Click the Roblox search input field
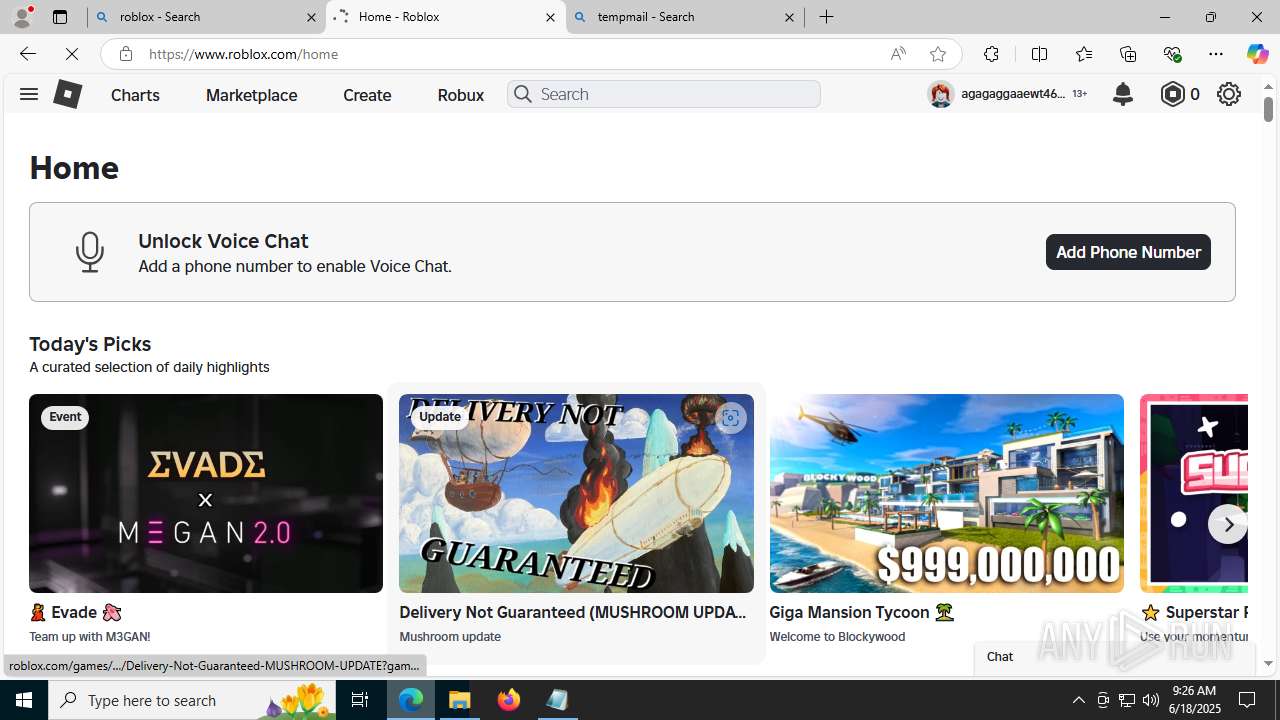The height and width of the screenshot is (720, 1280). tap(664, 94)
